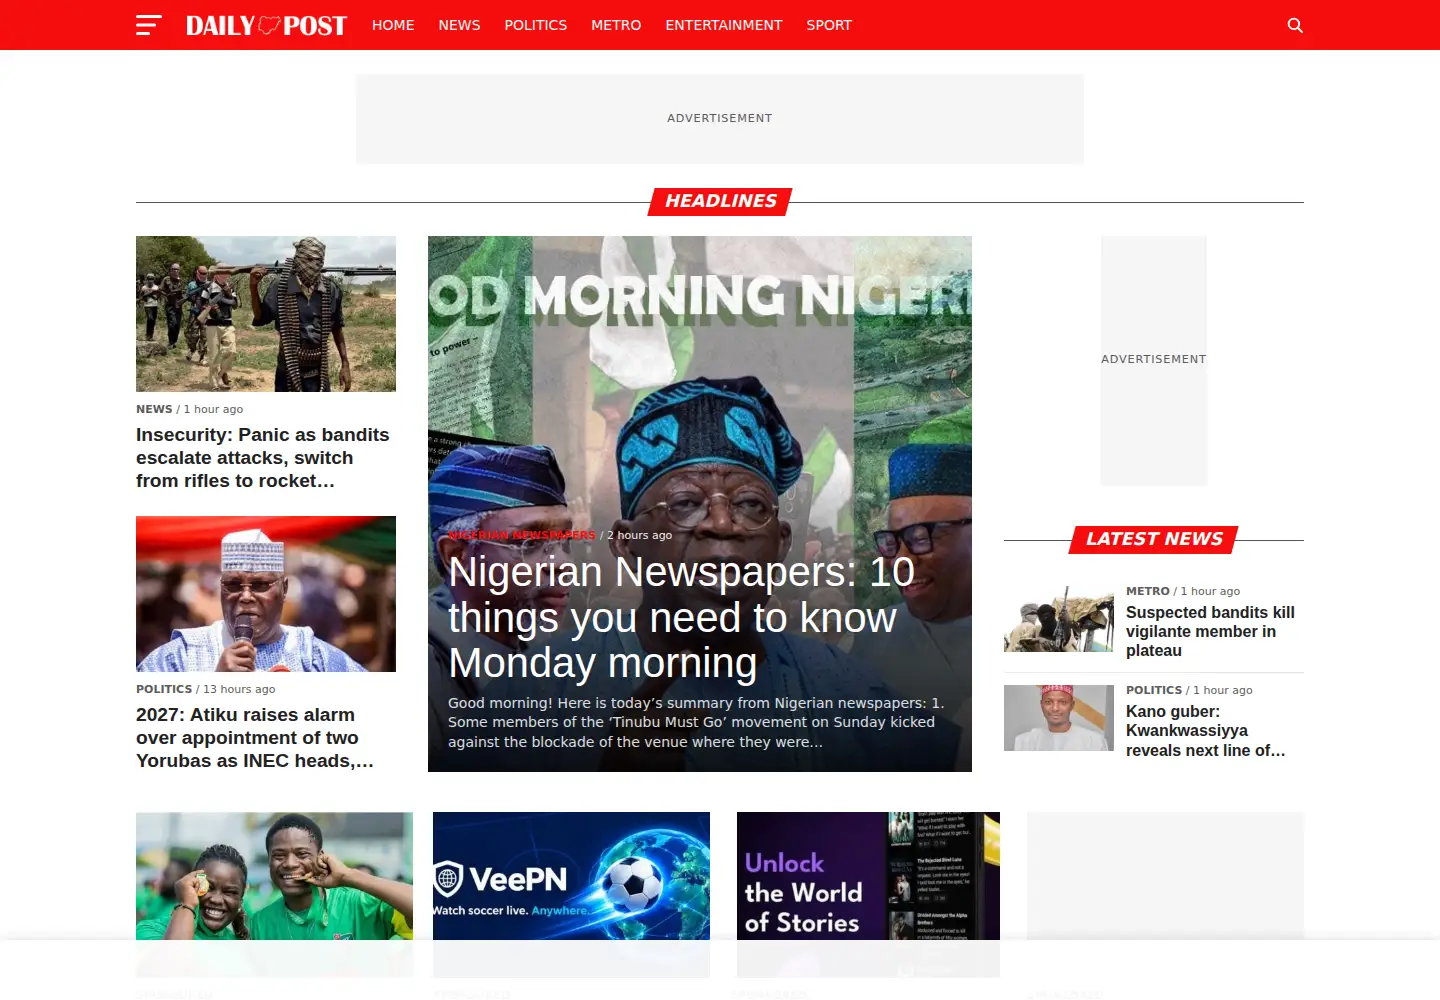Viewport: 1440px width, 1000px height.
Task: Click the NEWS category tag above Insecurity
Action: tap(154, 409)
